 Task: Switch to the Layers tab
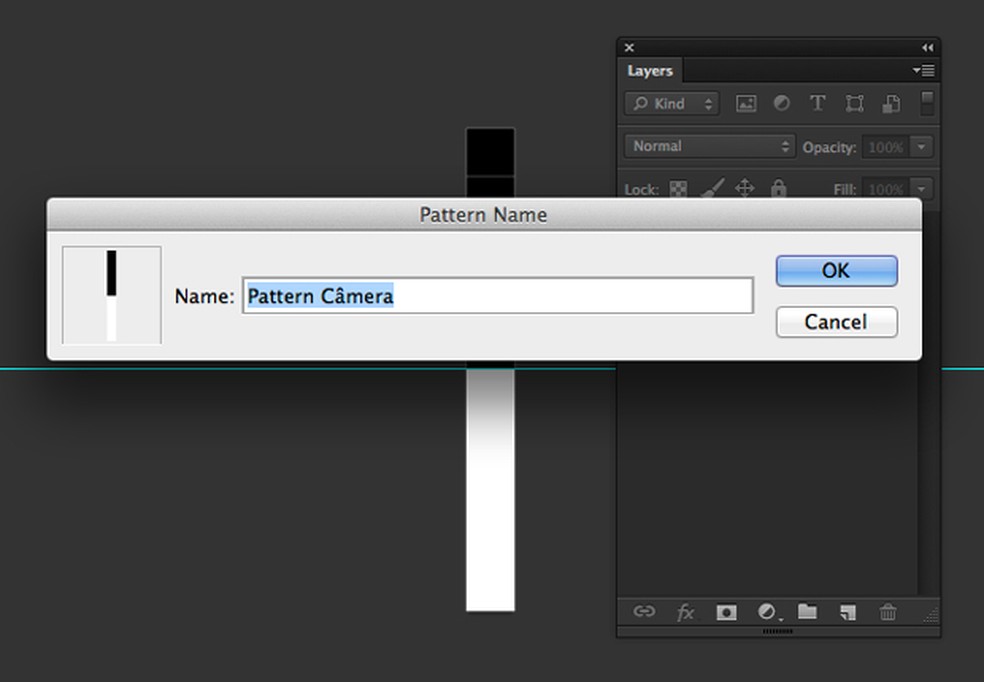coord(650,71)
